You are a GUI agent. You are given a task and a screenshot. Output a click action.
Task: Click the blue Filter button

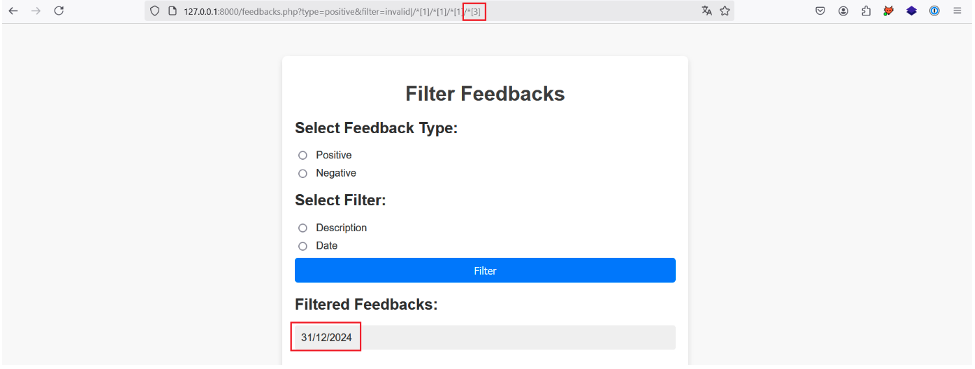(485, 271)
